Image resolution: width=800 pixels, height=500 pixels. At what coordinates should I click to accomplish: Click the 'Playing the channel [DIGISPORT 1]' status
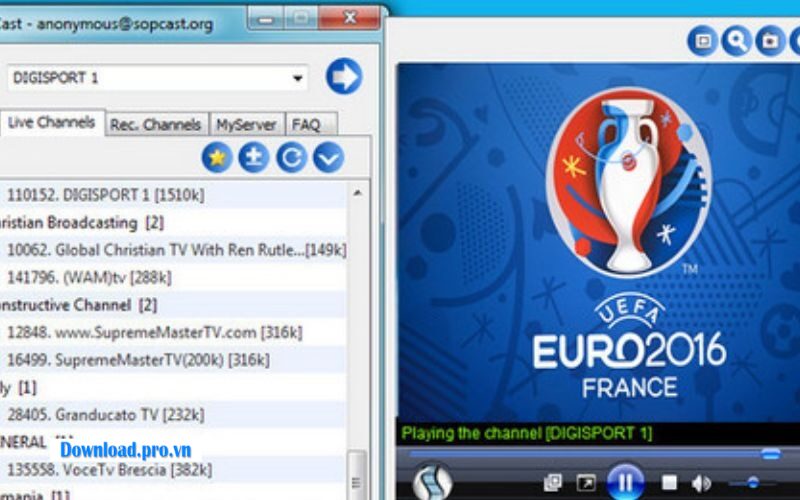527,434
